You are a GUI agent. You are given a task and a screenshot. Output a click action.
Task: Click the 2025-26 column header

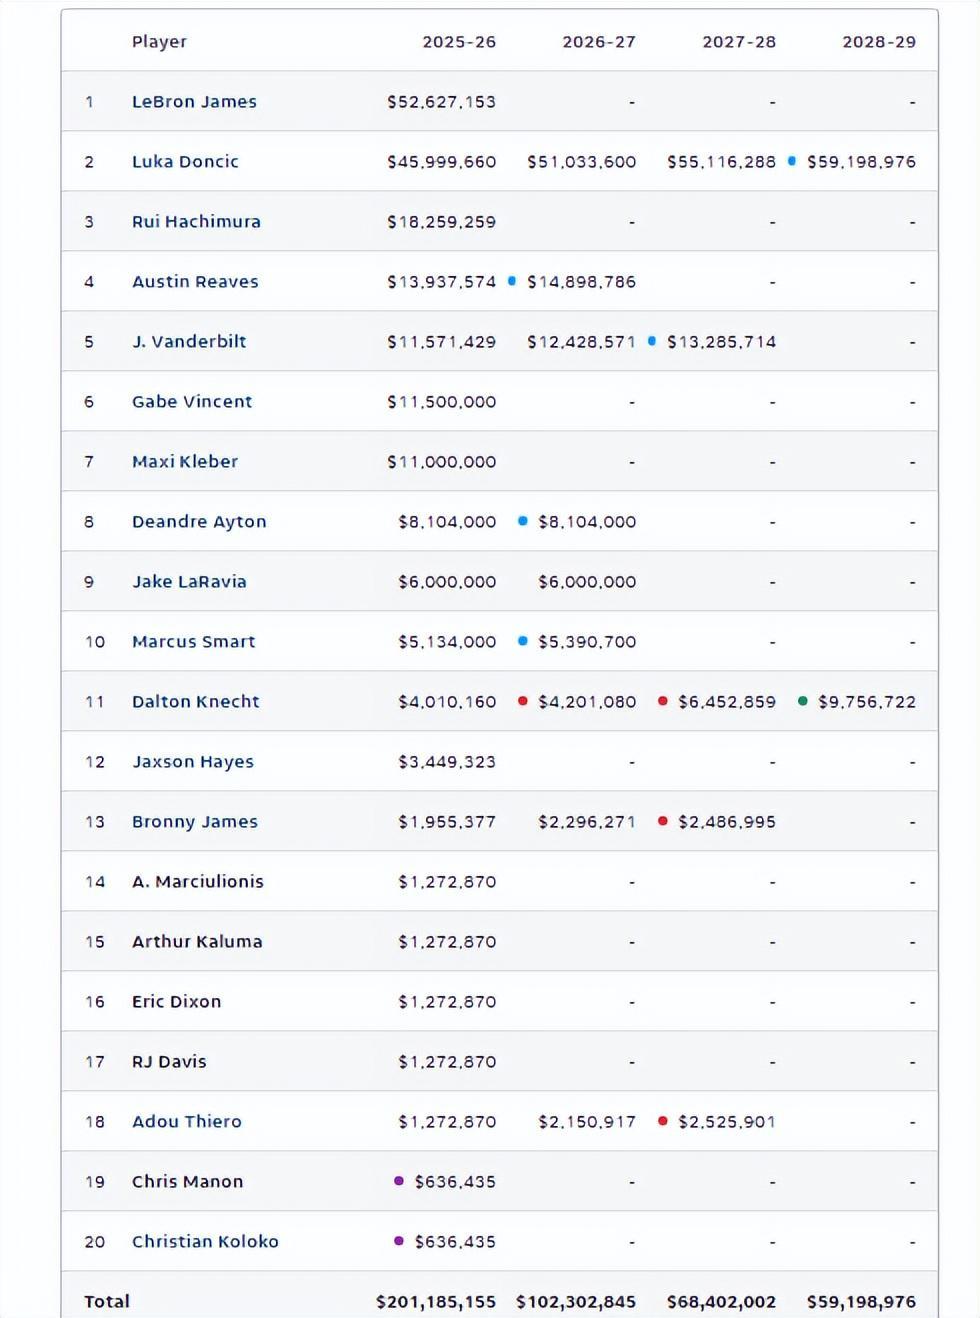point(459,42)
